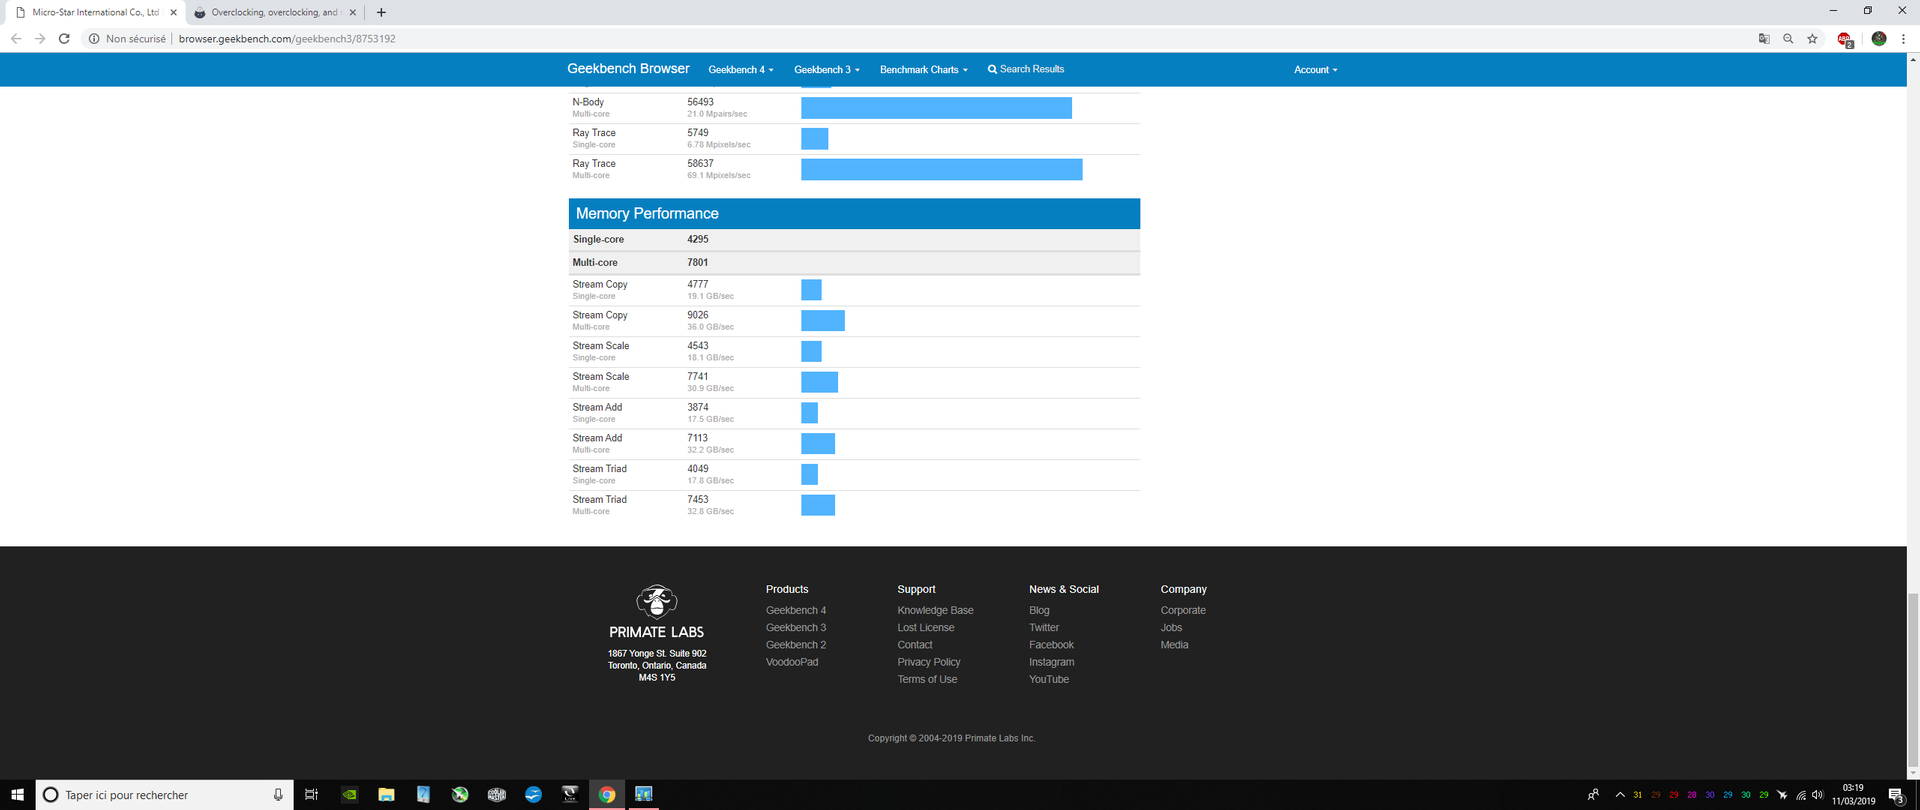Image resolution: width=1920 pixels, height=810 pixels.
Task: Open the airplane mode tray icon
Action: pyautogui.click(x=1782, y=795)
